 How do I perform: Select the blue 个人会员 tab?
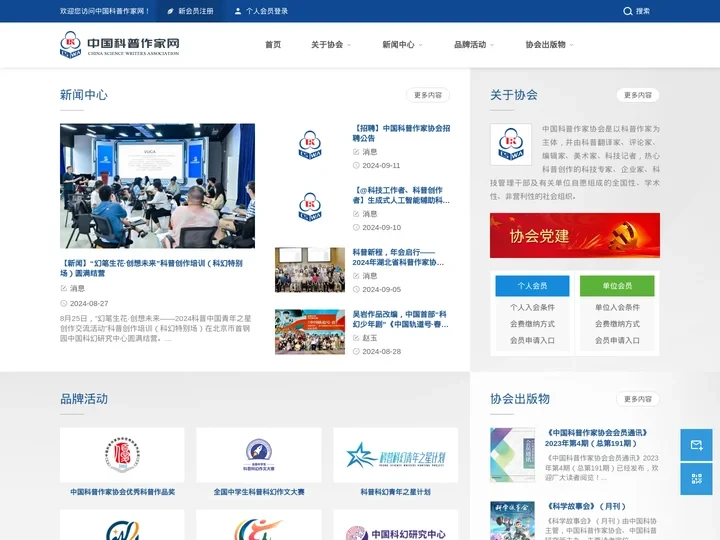(532, 286)
